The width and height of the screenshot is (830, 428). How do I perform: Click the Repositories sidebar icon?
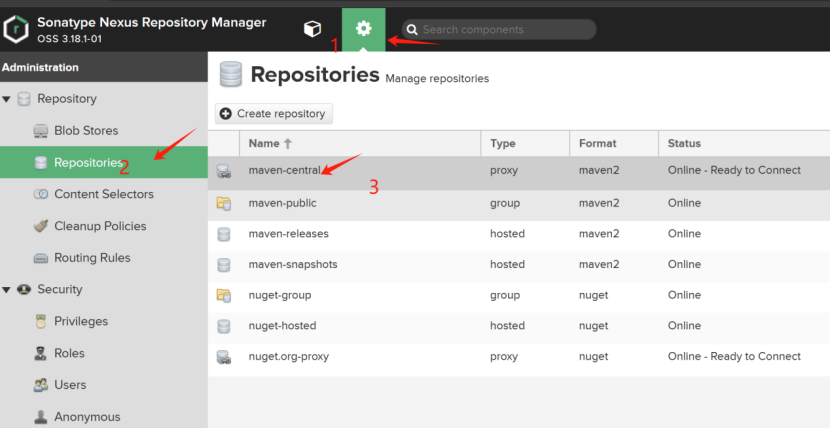(41, 162)
